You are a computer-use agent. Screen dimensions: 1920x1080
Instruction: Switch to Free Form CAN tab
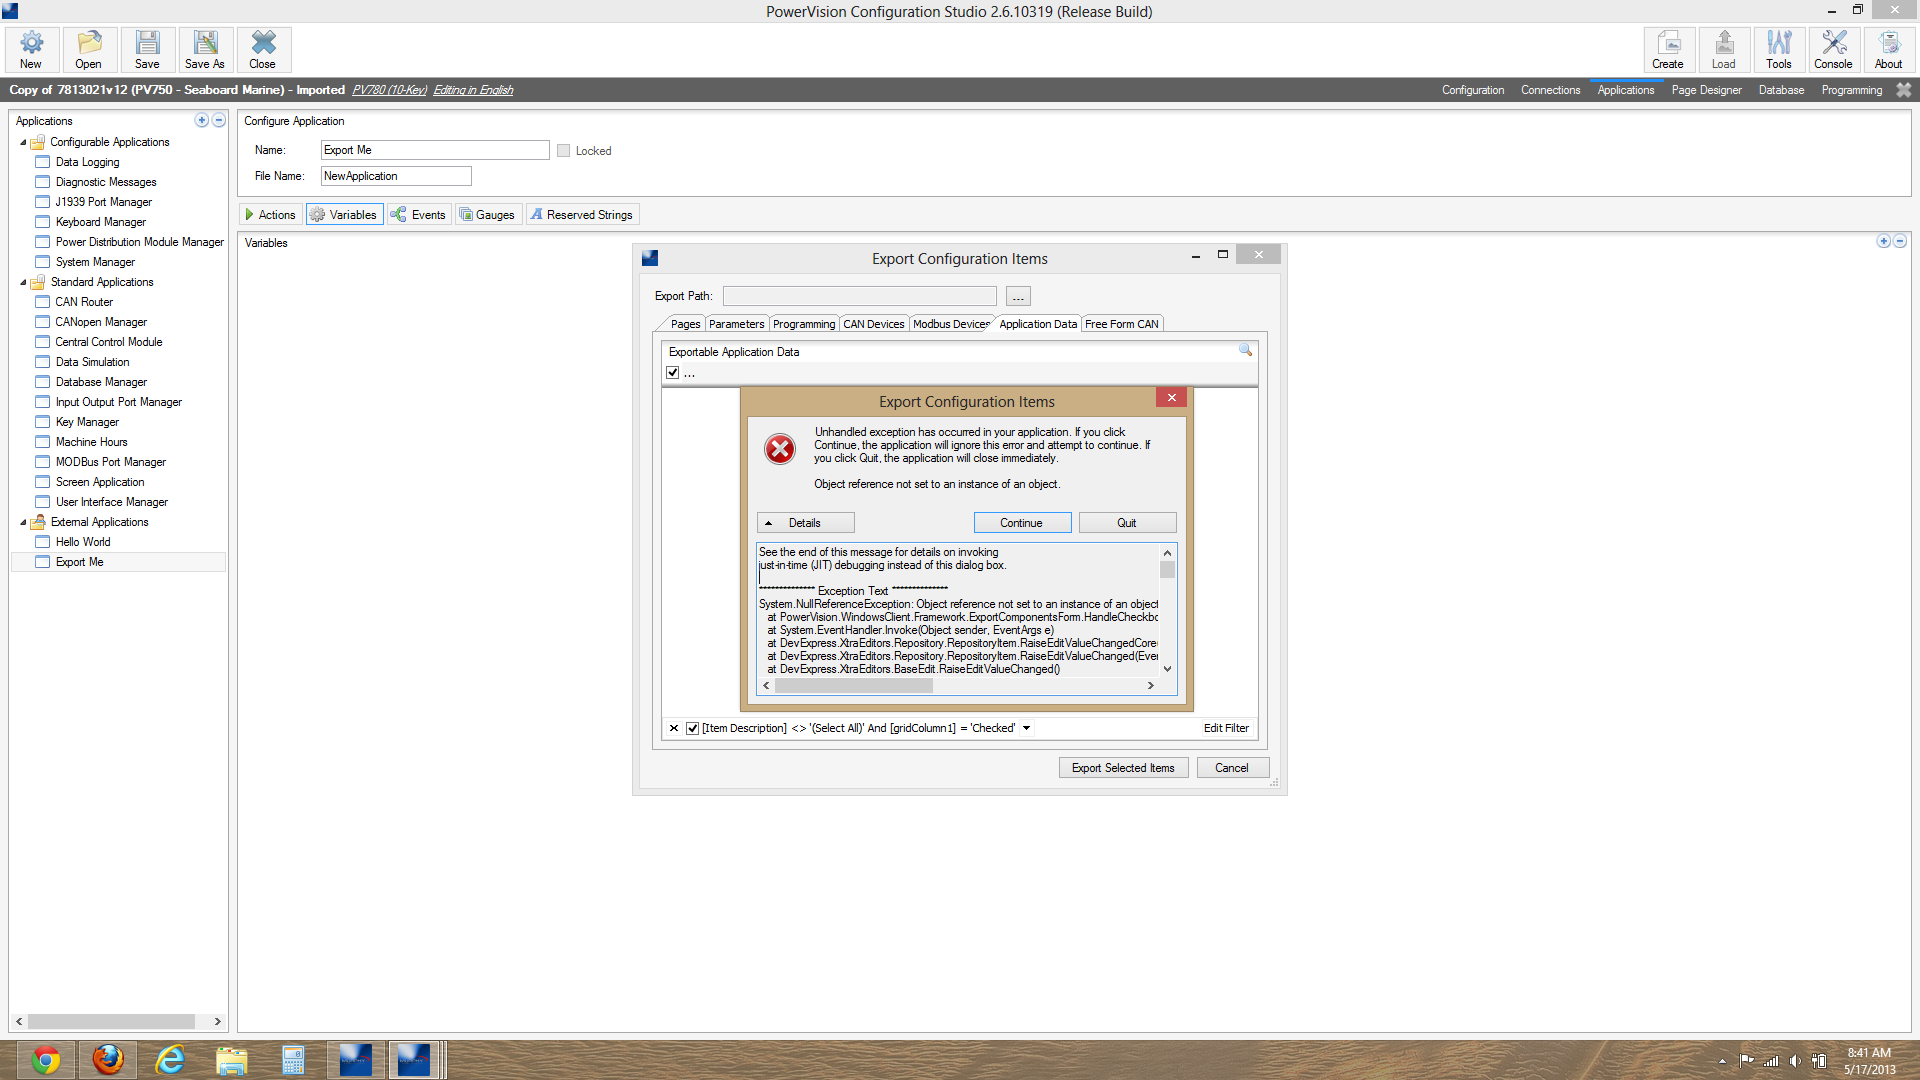point(1122,324)
